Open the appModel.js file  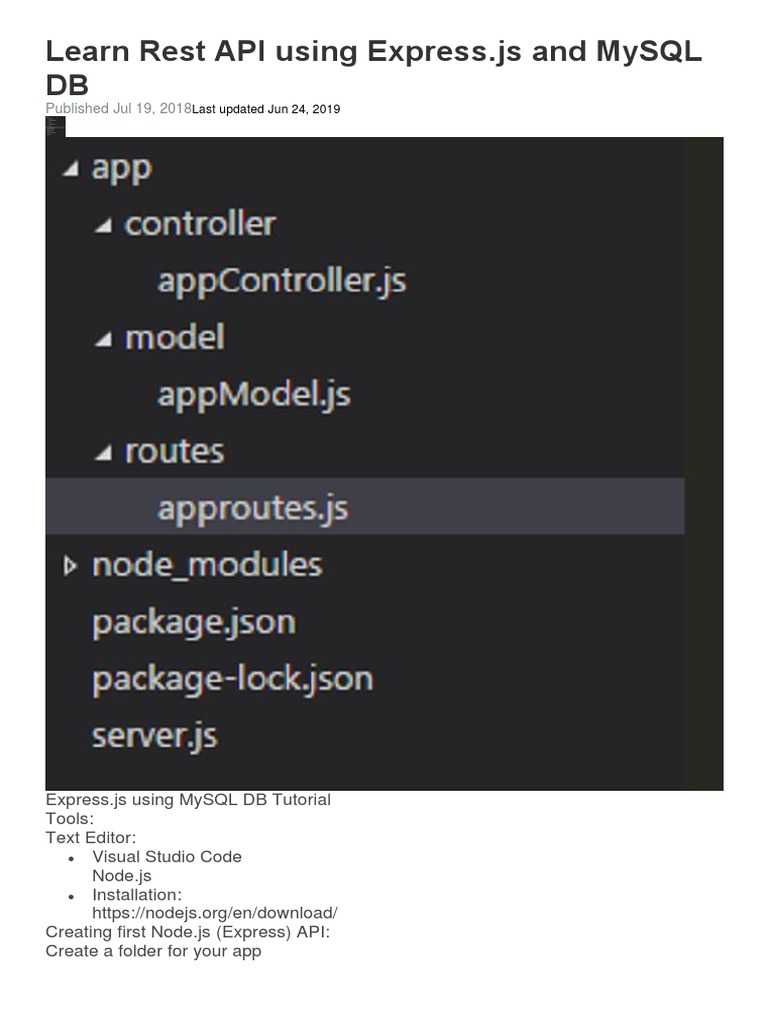[253, 395]
